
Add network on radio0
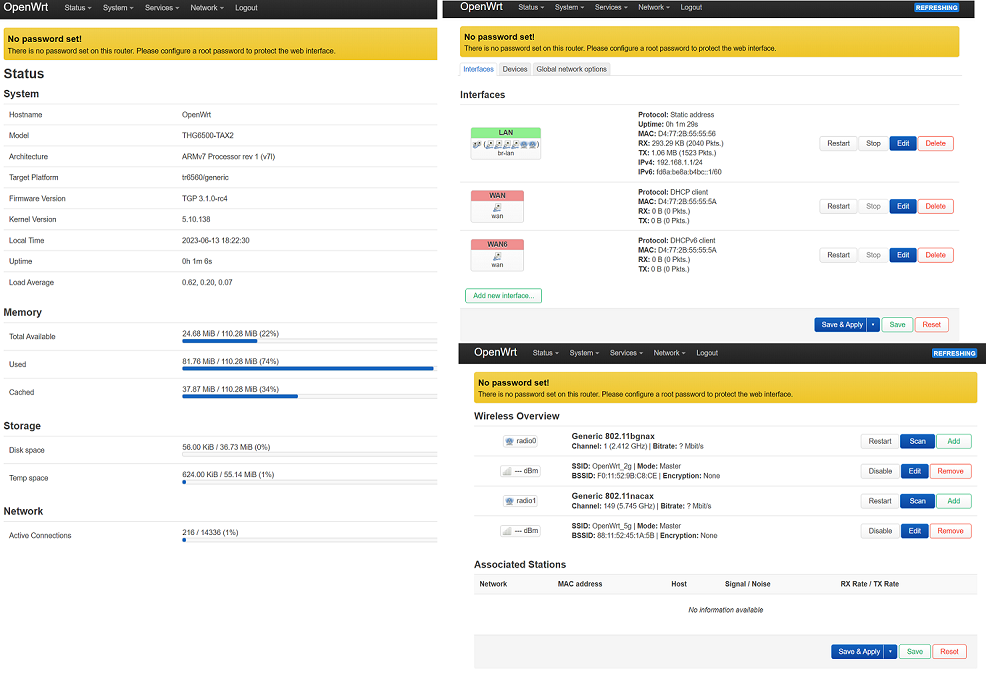click(x=953, y=441)
